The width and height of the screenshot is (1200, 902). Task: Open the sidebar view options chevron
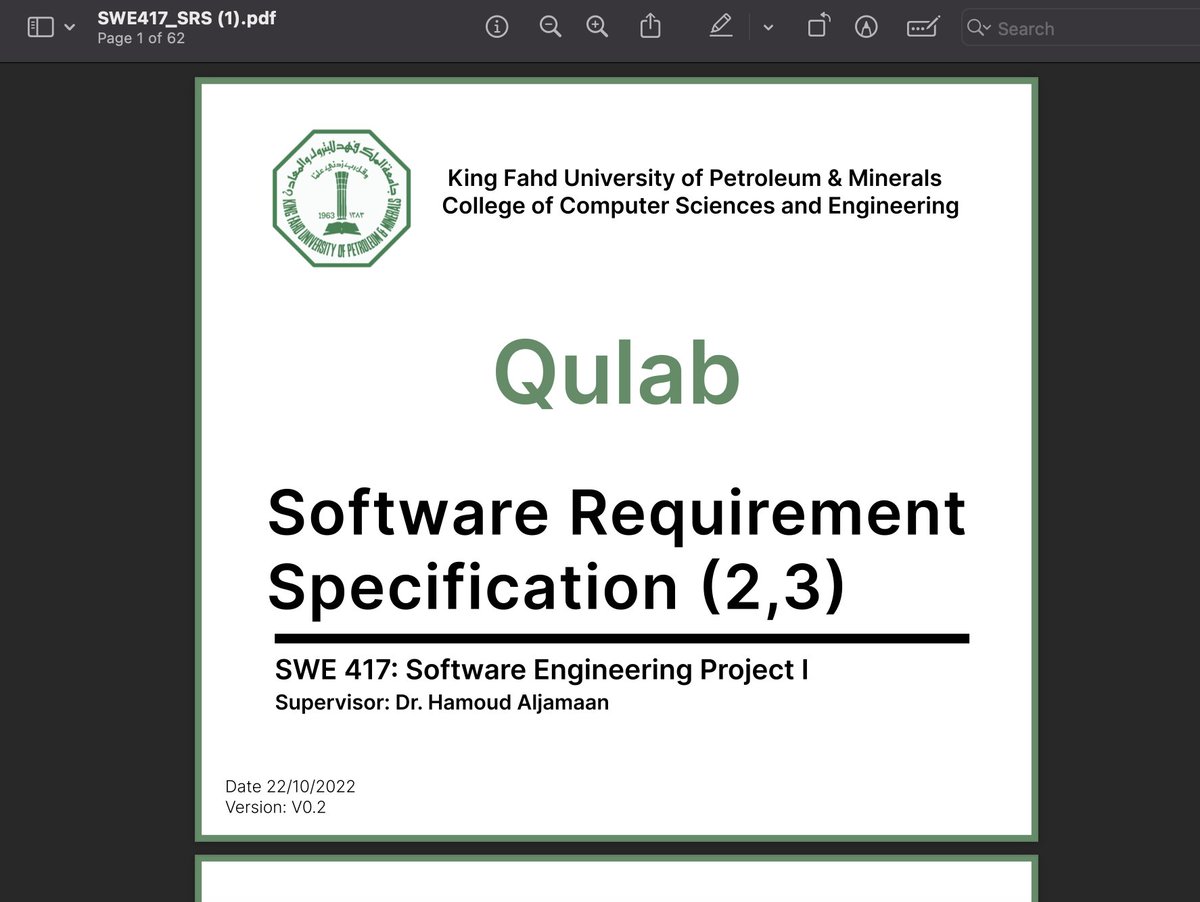[x=69, y=28]
